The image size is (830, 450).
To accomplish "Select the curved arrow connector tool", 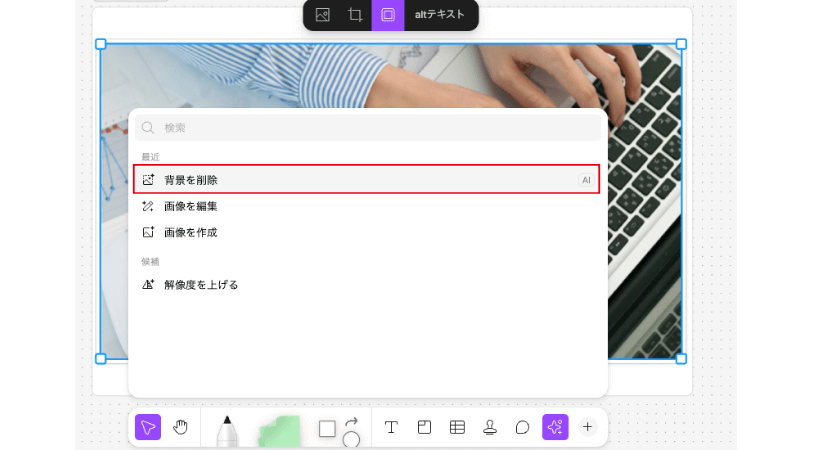I will click(351, 422).
